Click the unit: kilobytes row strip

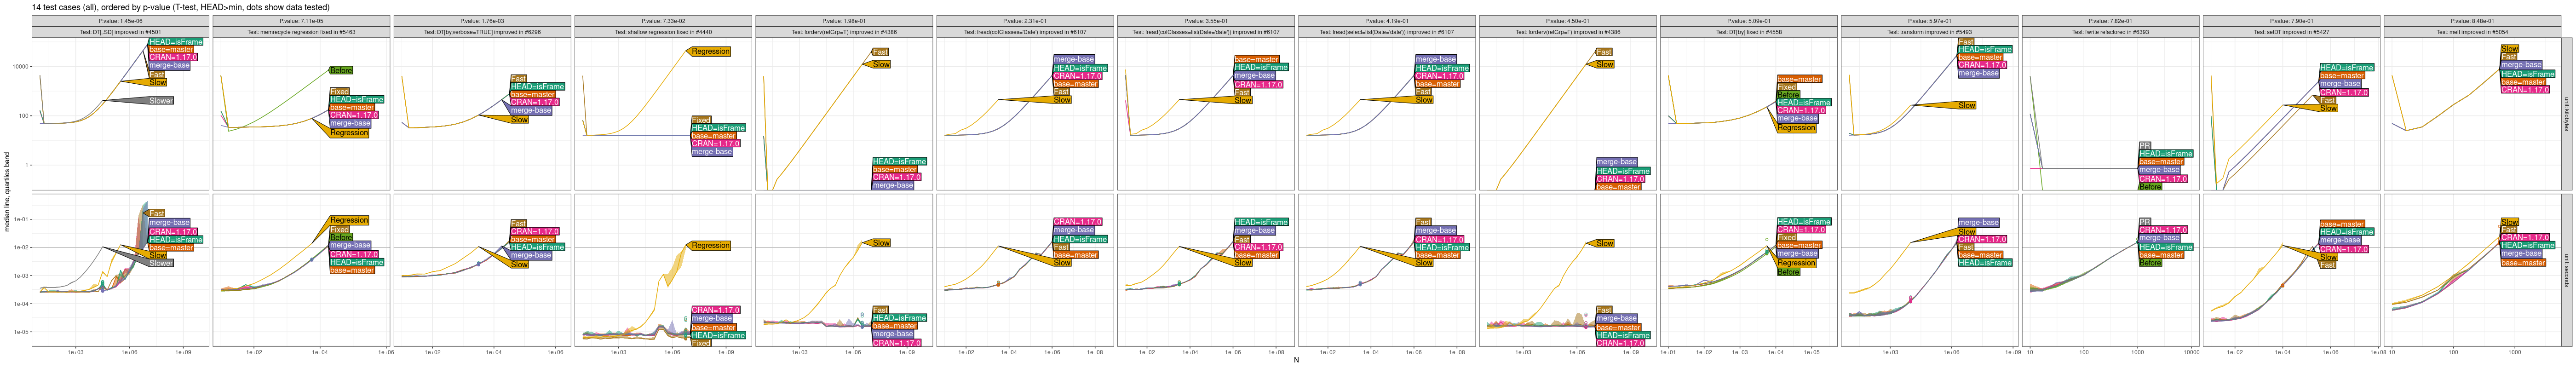point(2566,114)
